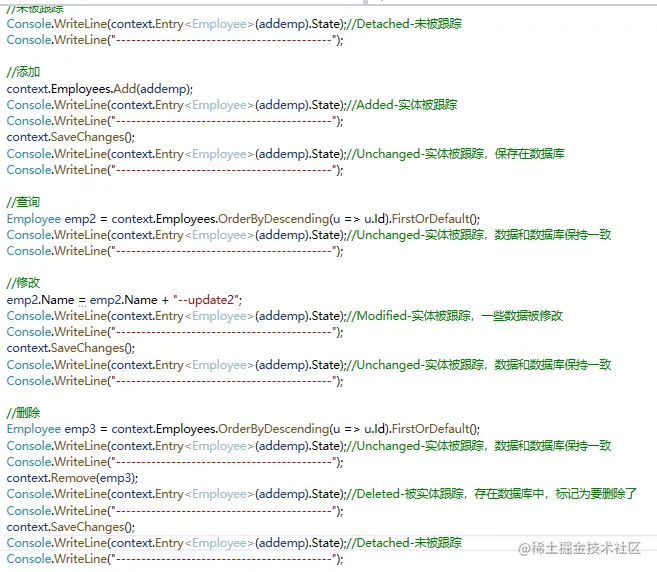Screen dimensions: 657x572
Task: Click the emp2.Name assignment statement
Action: [x=124, y=300]
